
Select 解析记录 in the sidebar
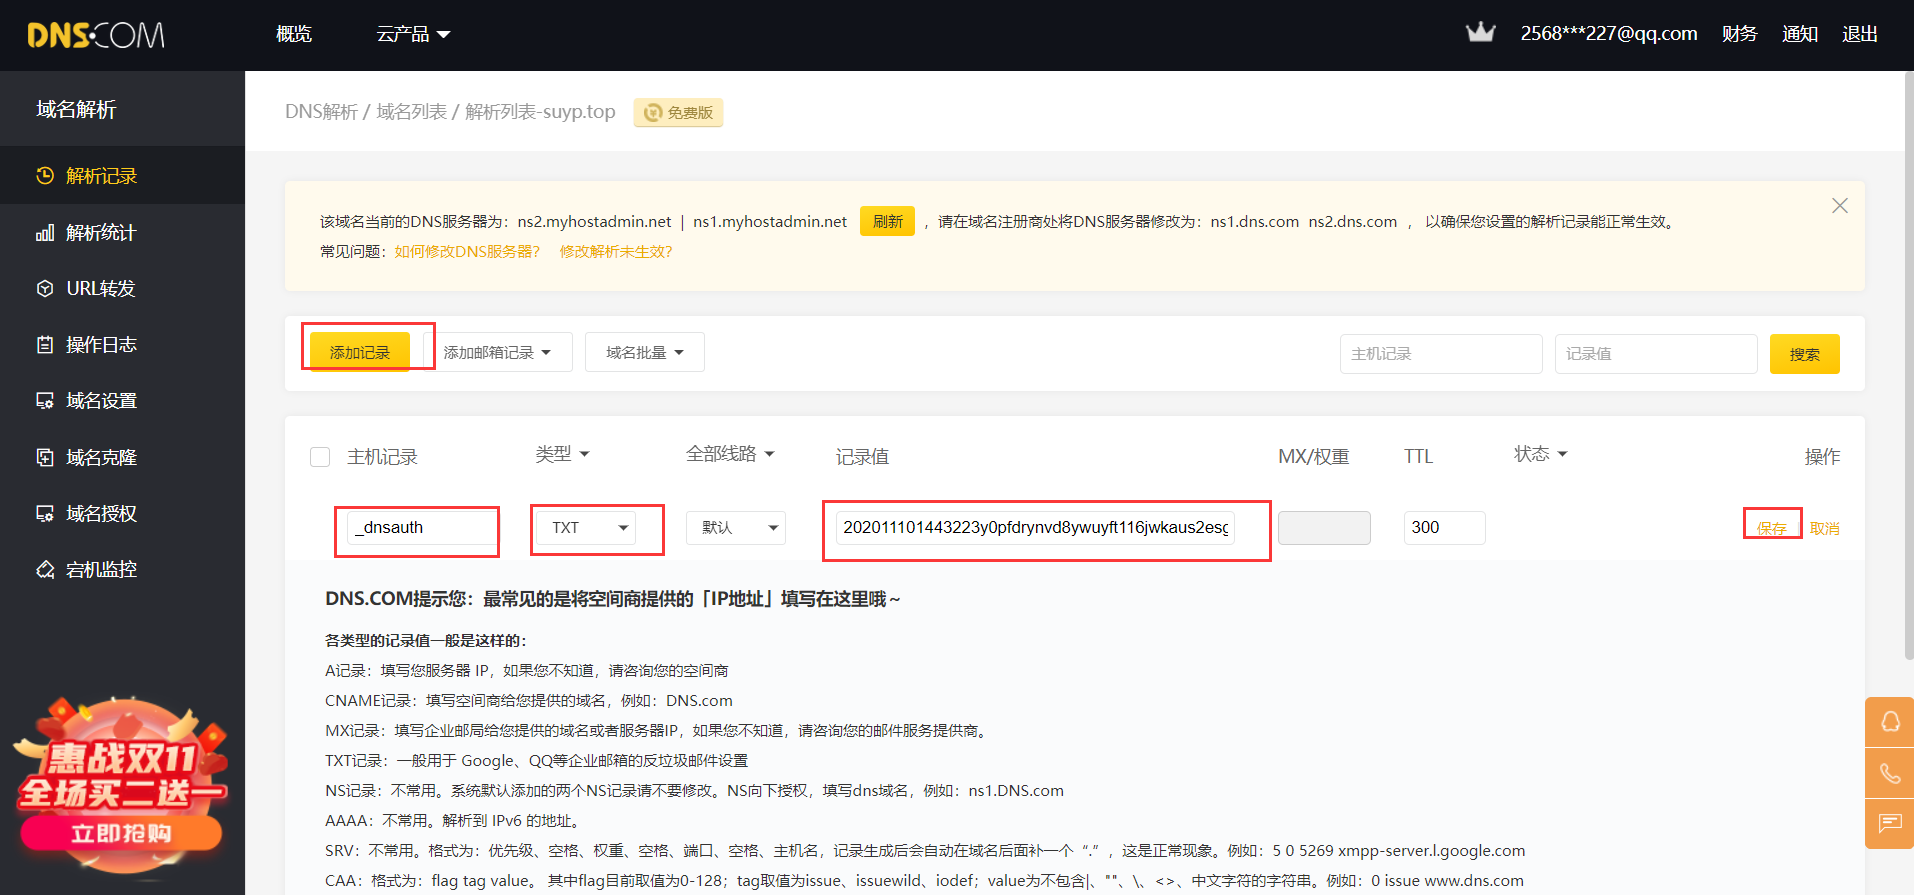(x=122, y=176)
